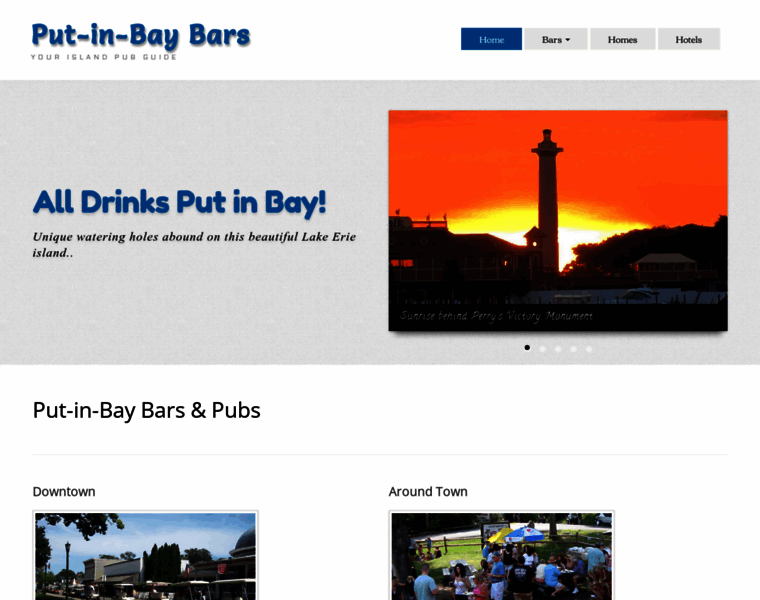Viewport: 760px width, 600px height.
Task: Select the first slideshow indicator dot
Action: click(527, 348)
